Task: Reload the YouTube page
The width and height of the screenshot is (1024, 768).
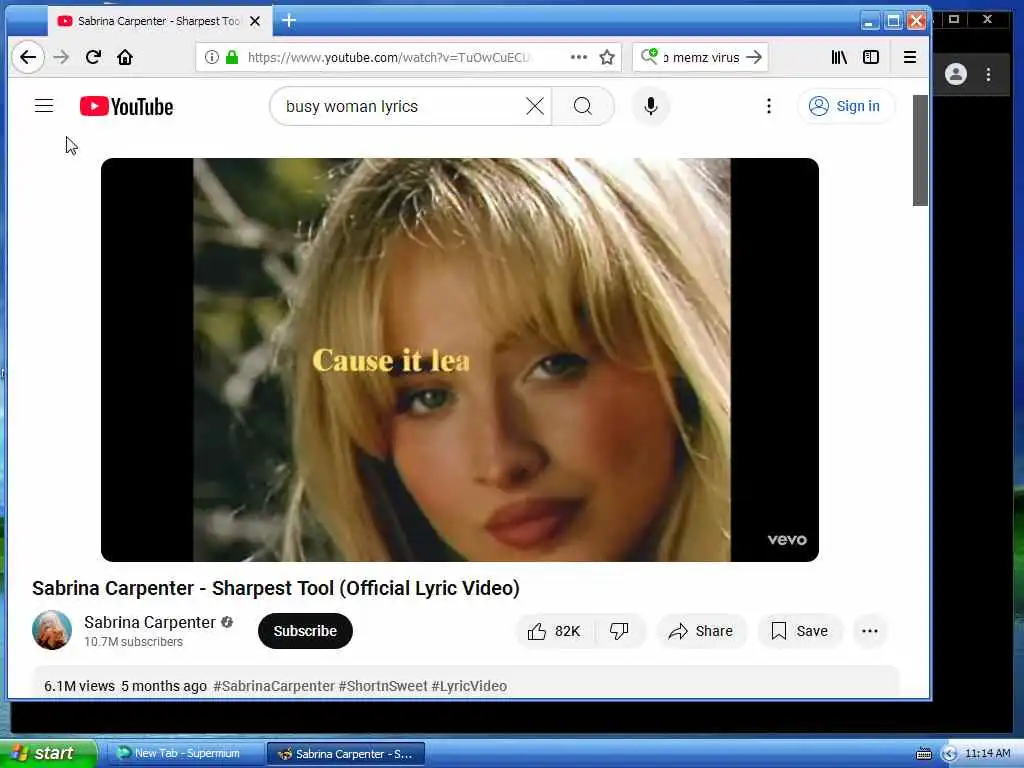Action: 93,57
